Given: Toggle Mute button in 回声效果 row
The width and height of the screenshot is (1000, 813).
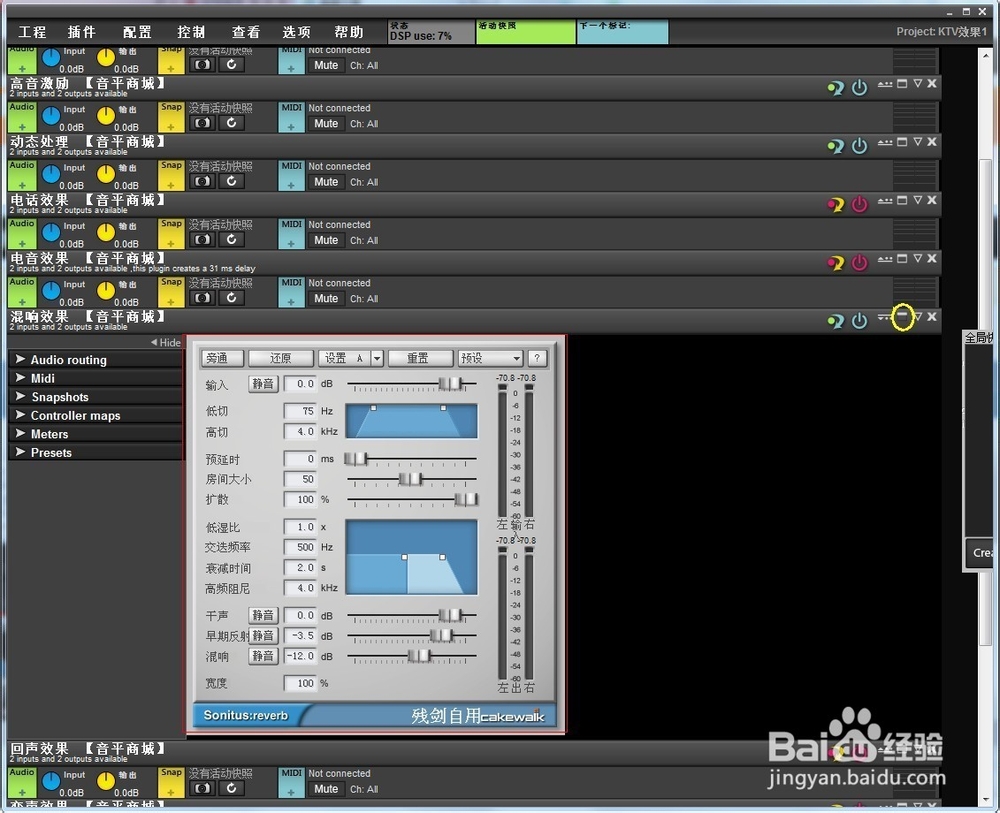Looking at the screenshot, I should [326, 789].
